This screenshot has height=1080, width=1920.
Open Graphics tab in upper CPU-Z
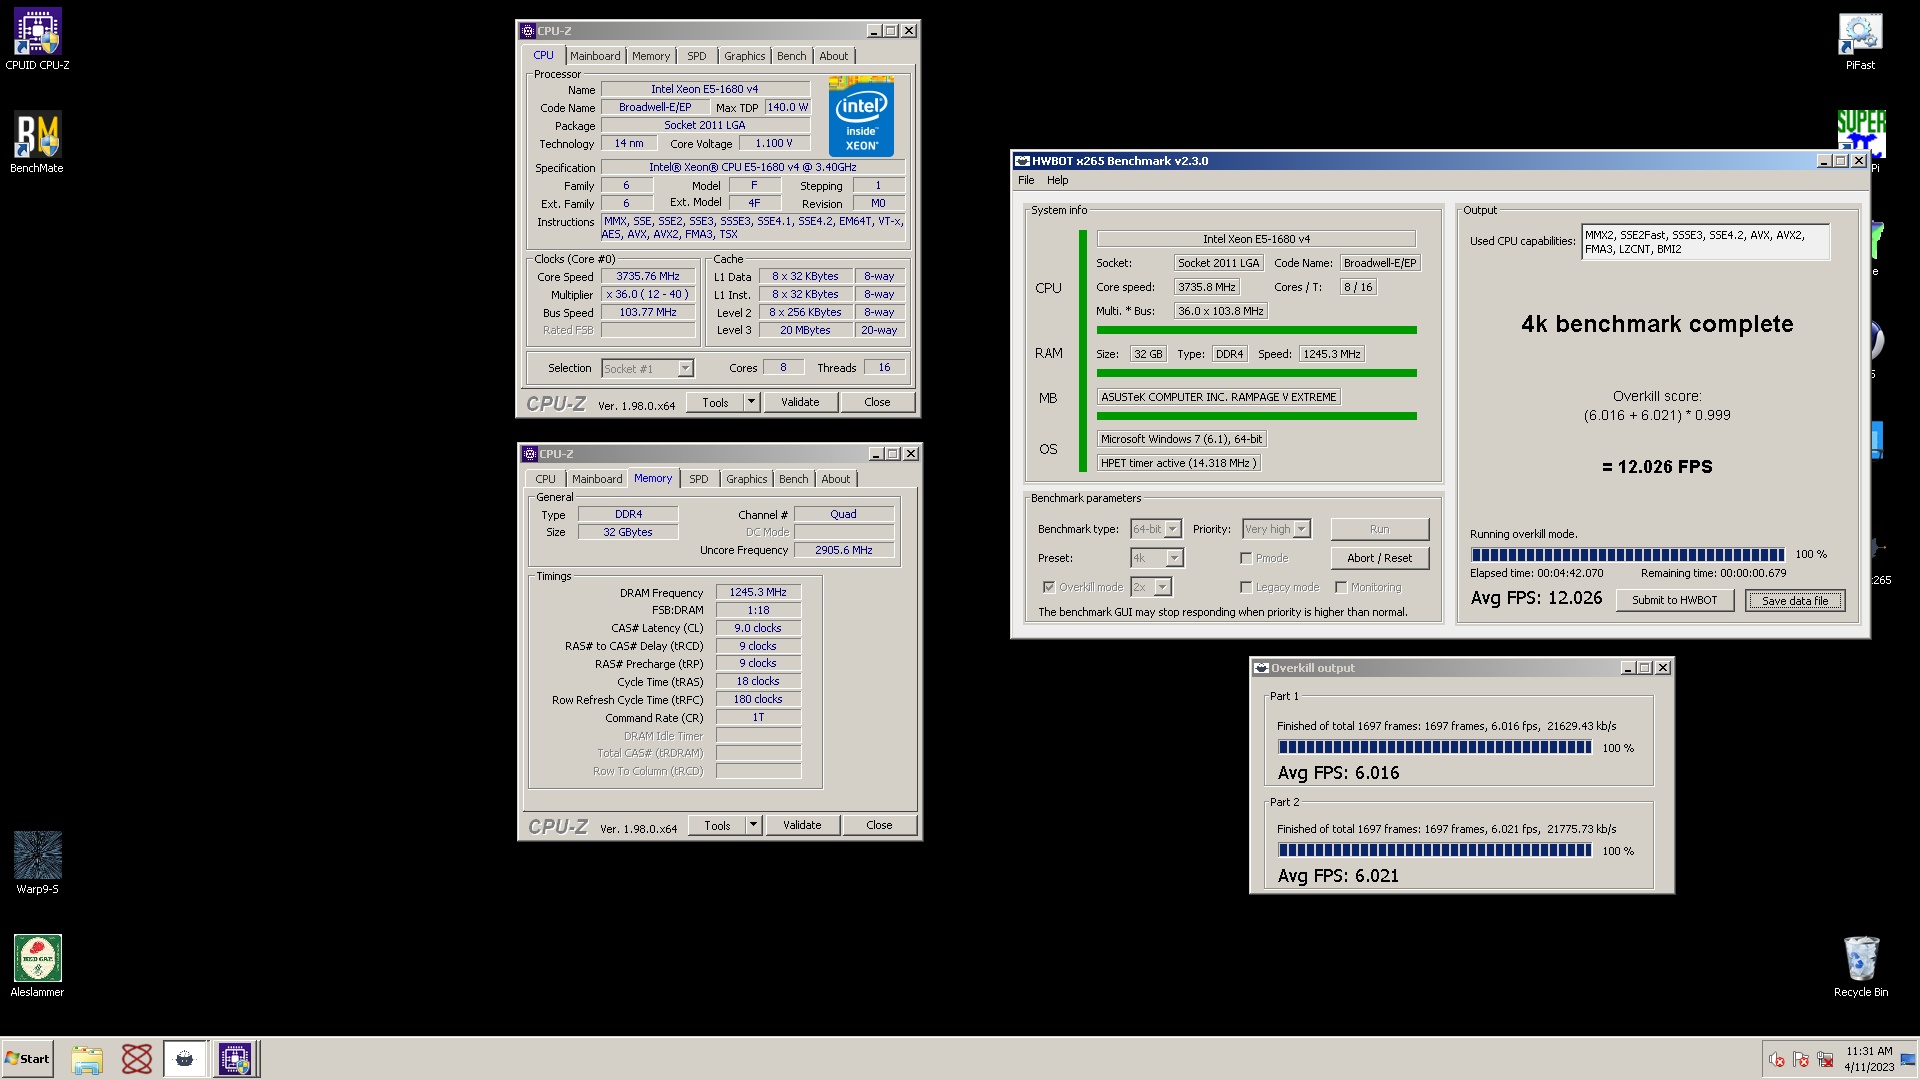745,56
